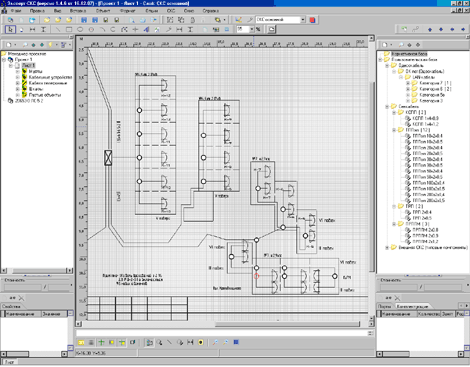Open the layer selection combo box arrow
Screen dimensions: 470x367
pyautogui.click(x=303, y=20)
